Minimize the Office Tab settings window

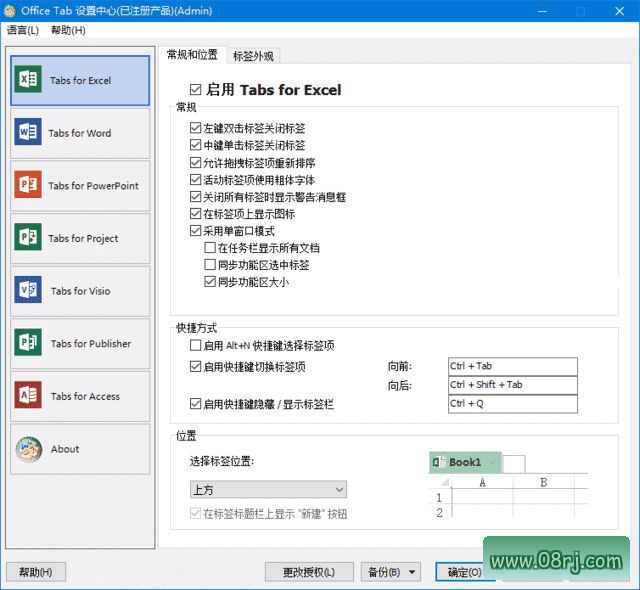click(x=542, y=11)
